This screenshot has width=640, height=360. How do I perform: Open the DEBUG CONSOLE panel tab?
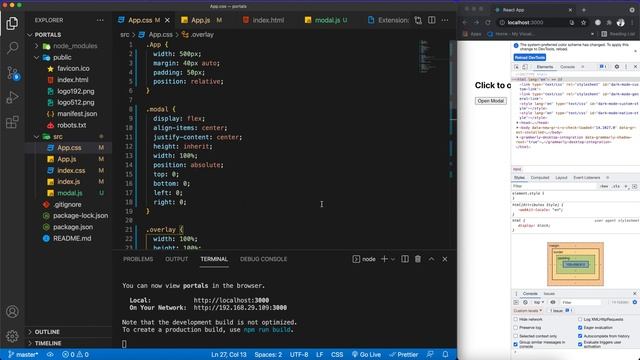tap(263, 259)
